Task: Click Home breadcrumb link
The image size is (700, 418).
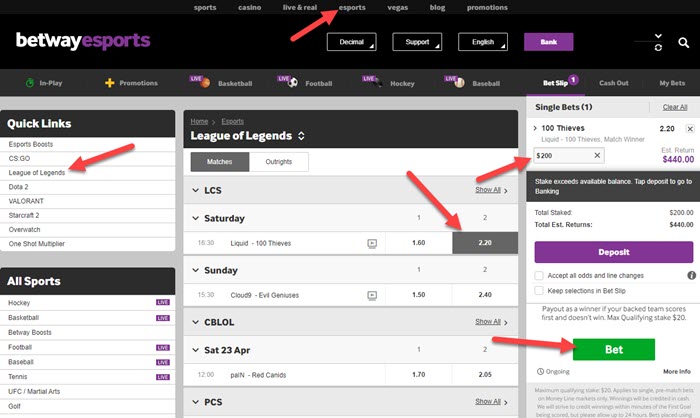Action: pos(199,121)
